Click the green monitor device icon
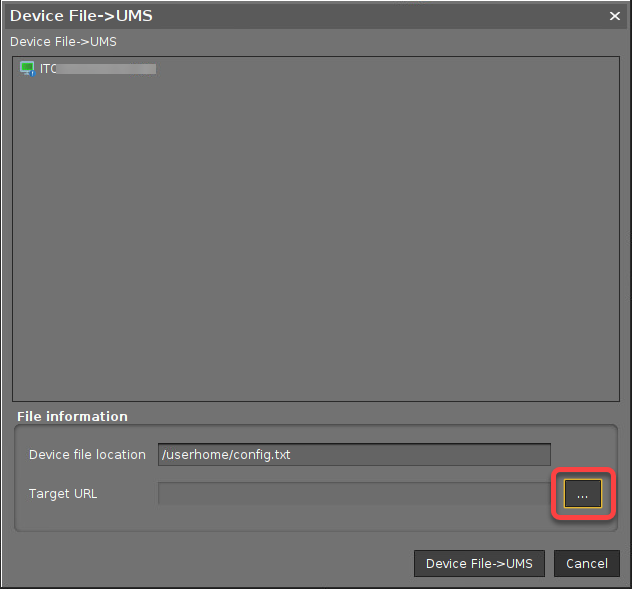 click(27, 68)
